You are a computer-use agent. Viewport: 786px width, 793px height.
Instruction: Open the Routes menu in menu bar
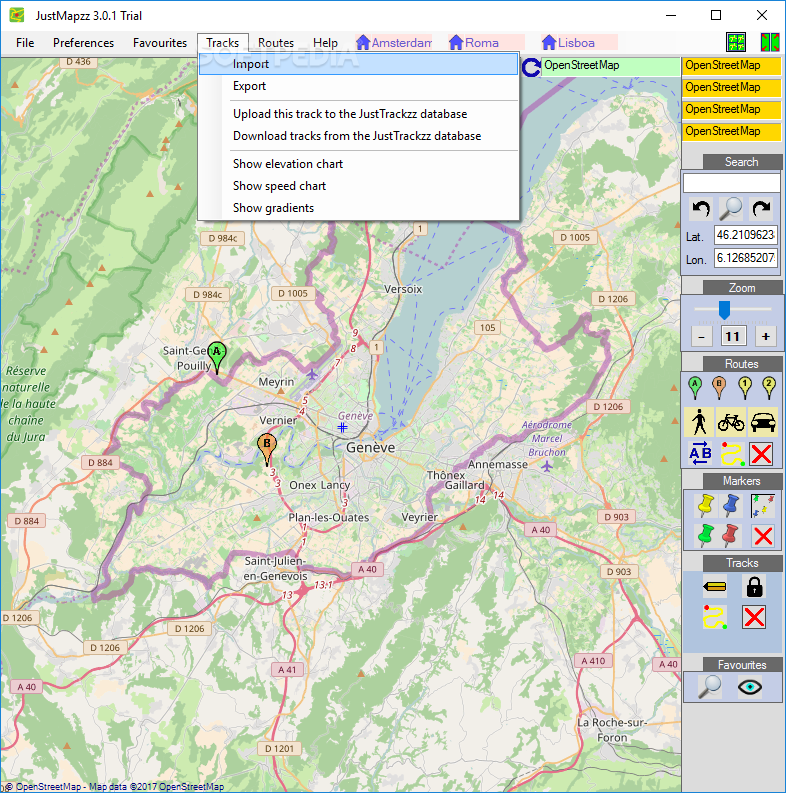276,43
